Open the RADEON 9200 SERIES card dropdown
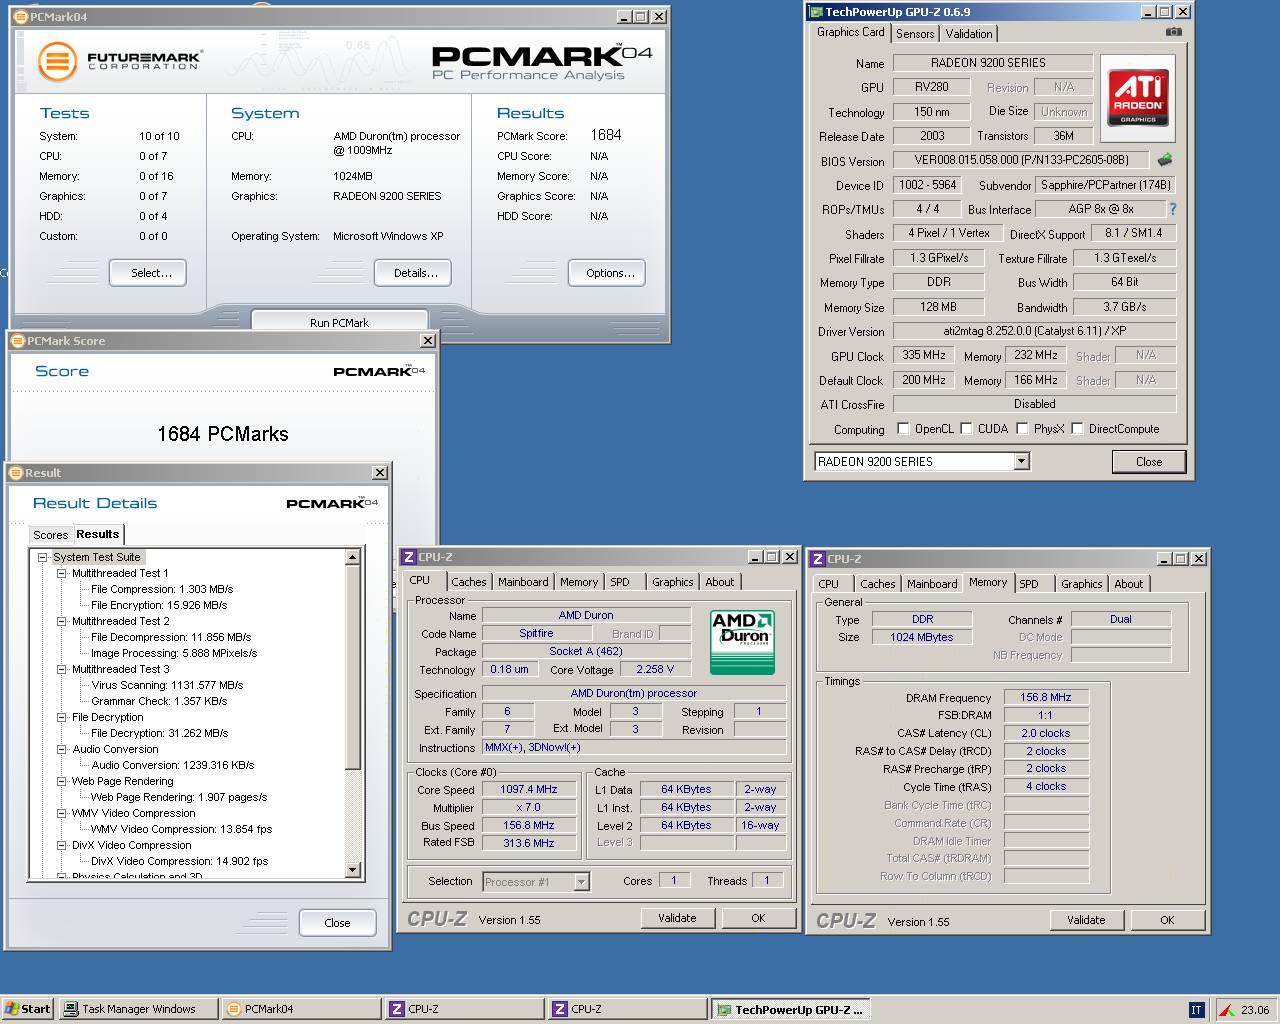This screenshot has height=1024, width=1280. [x=1021, y=462]
